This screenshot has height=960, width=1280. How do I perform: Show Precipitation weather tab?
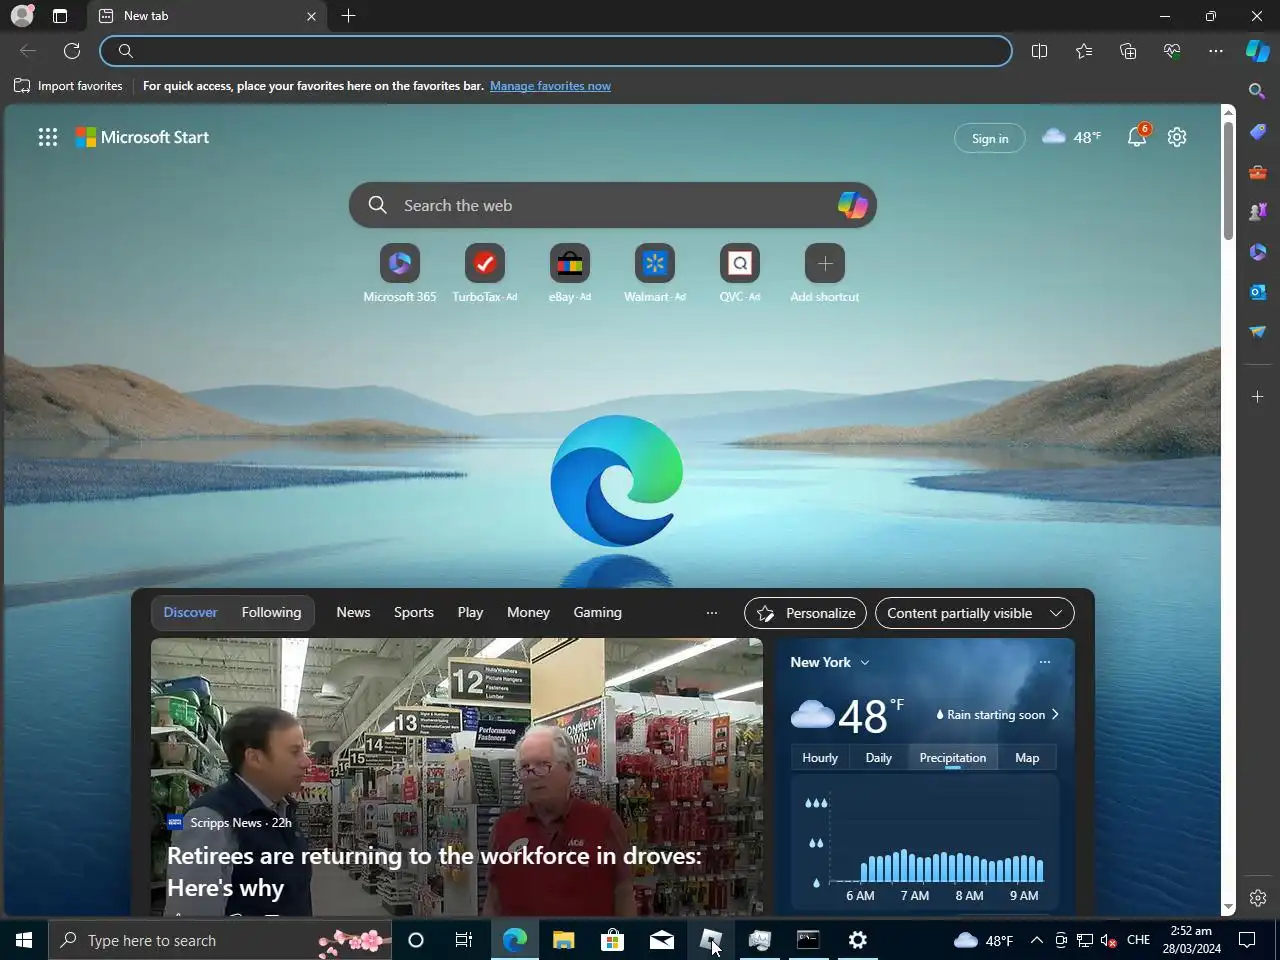[952, 758]
